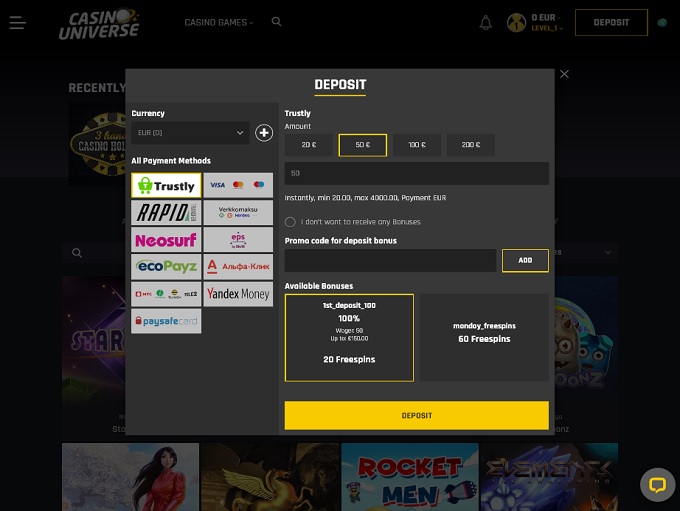This screenshot has height=511, width=680.
Task: Select paysafecard payment method
Action: coord(166,321)
